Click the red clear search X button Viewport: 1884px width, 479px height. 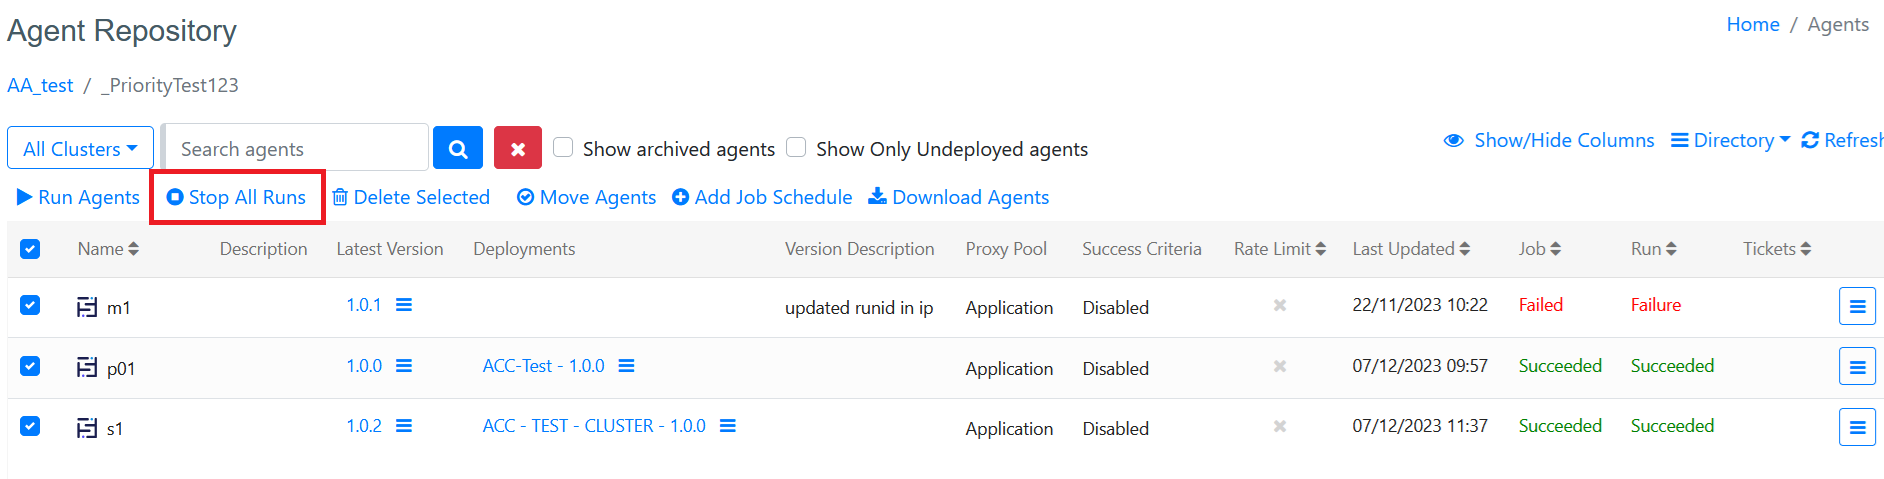click(517, 148)
